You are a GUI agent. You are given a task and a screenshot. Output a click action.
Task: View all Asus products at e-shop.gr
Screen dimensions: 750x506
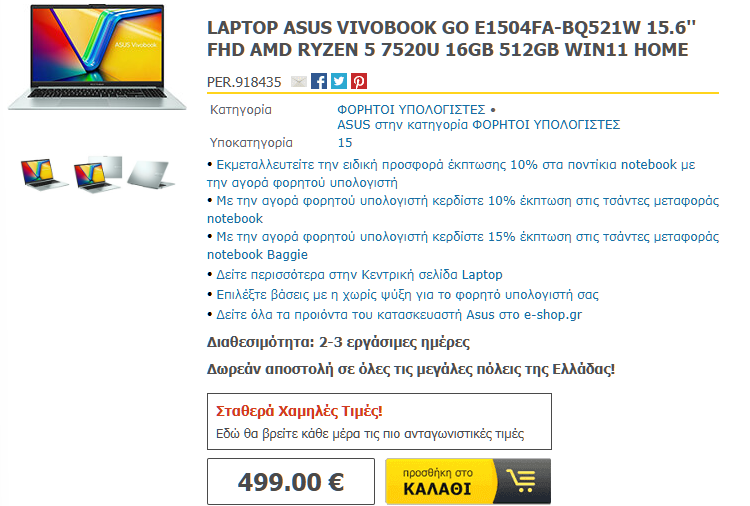pos(399,315)
